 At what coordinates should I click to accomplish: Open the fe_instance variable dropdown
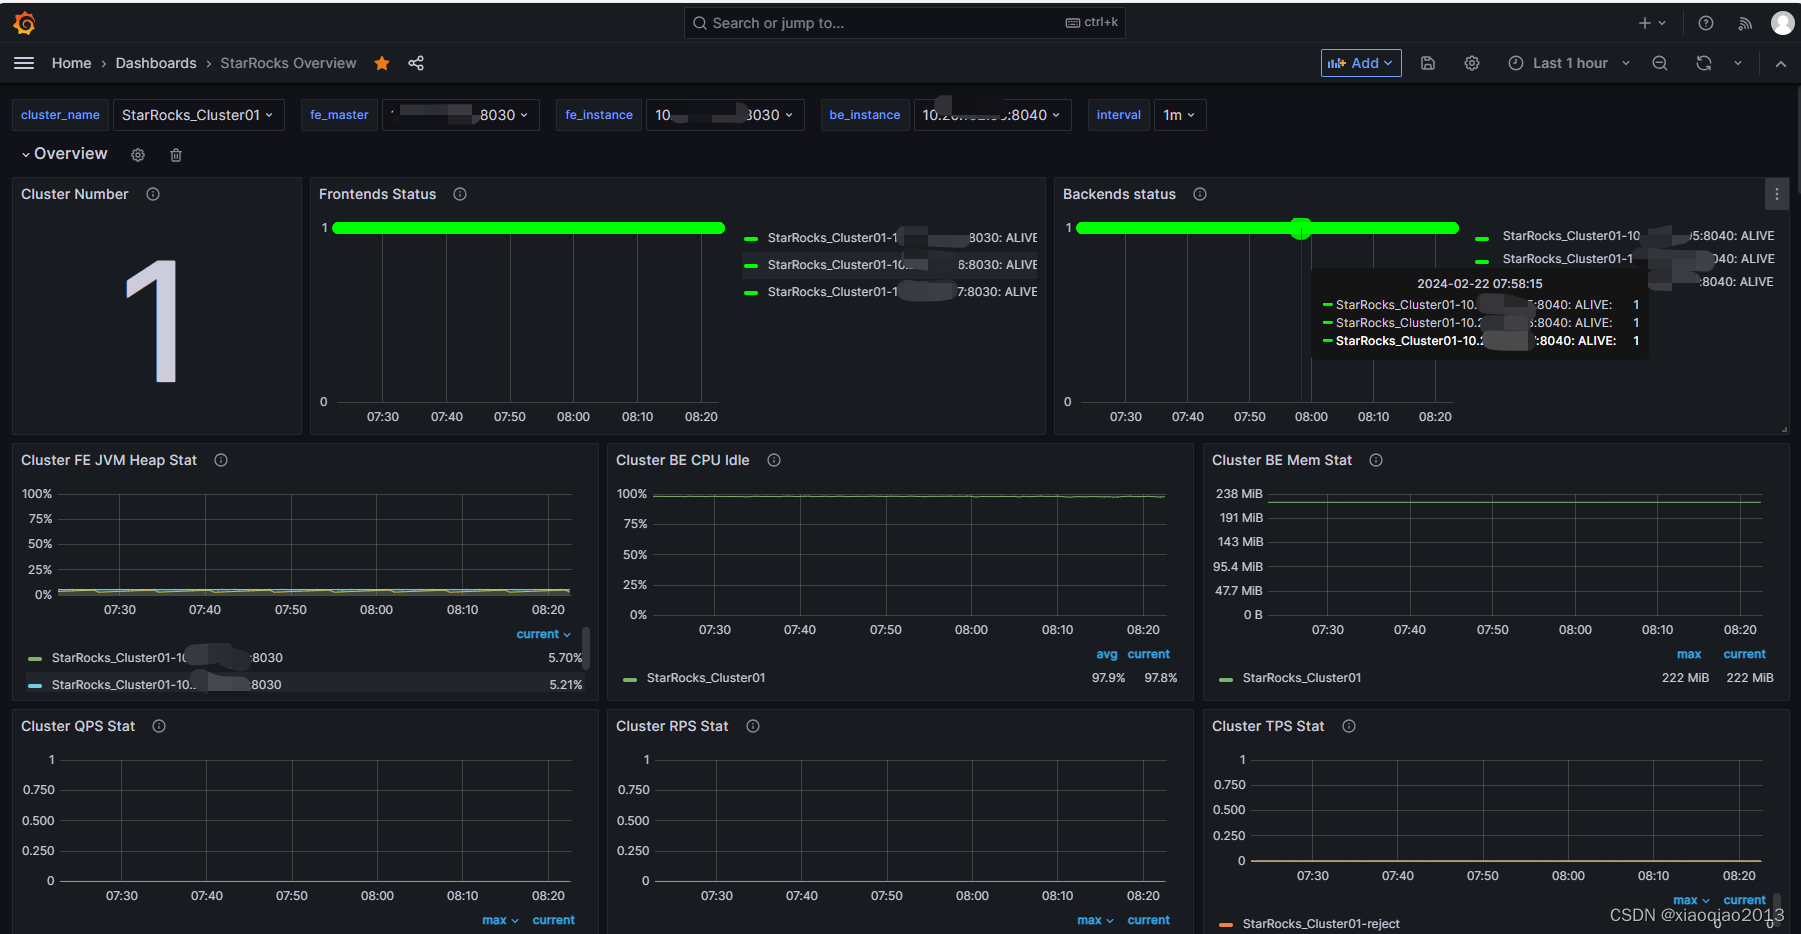[725, 115]
